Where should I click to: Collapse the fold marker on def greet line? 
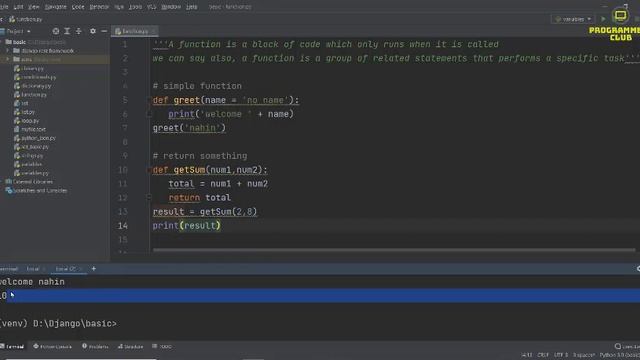149,100
